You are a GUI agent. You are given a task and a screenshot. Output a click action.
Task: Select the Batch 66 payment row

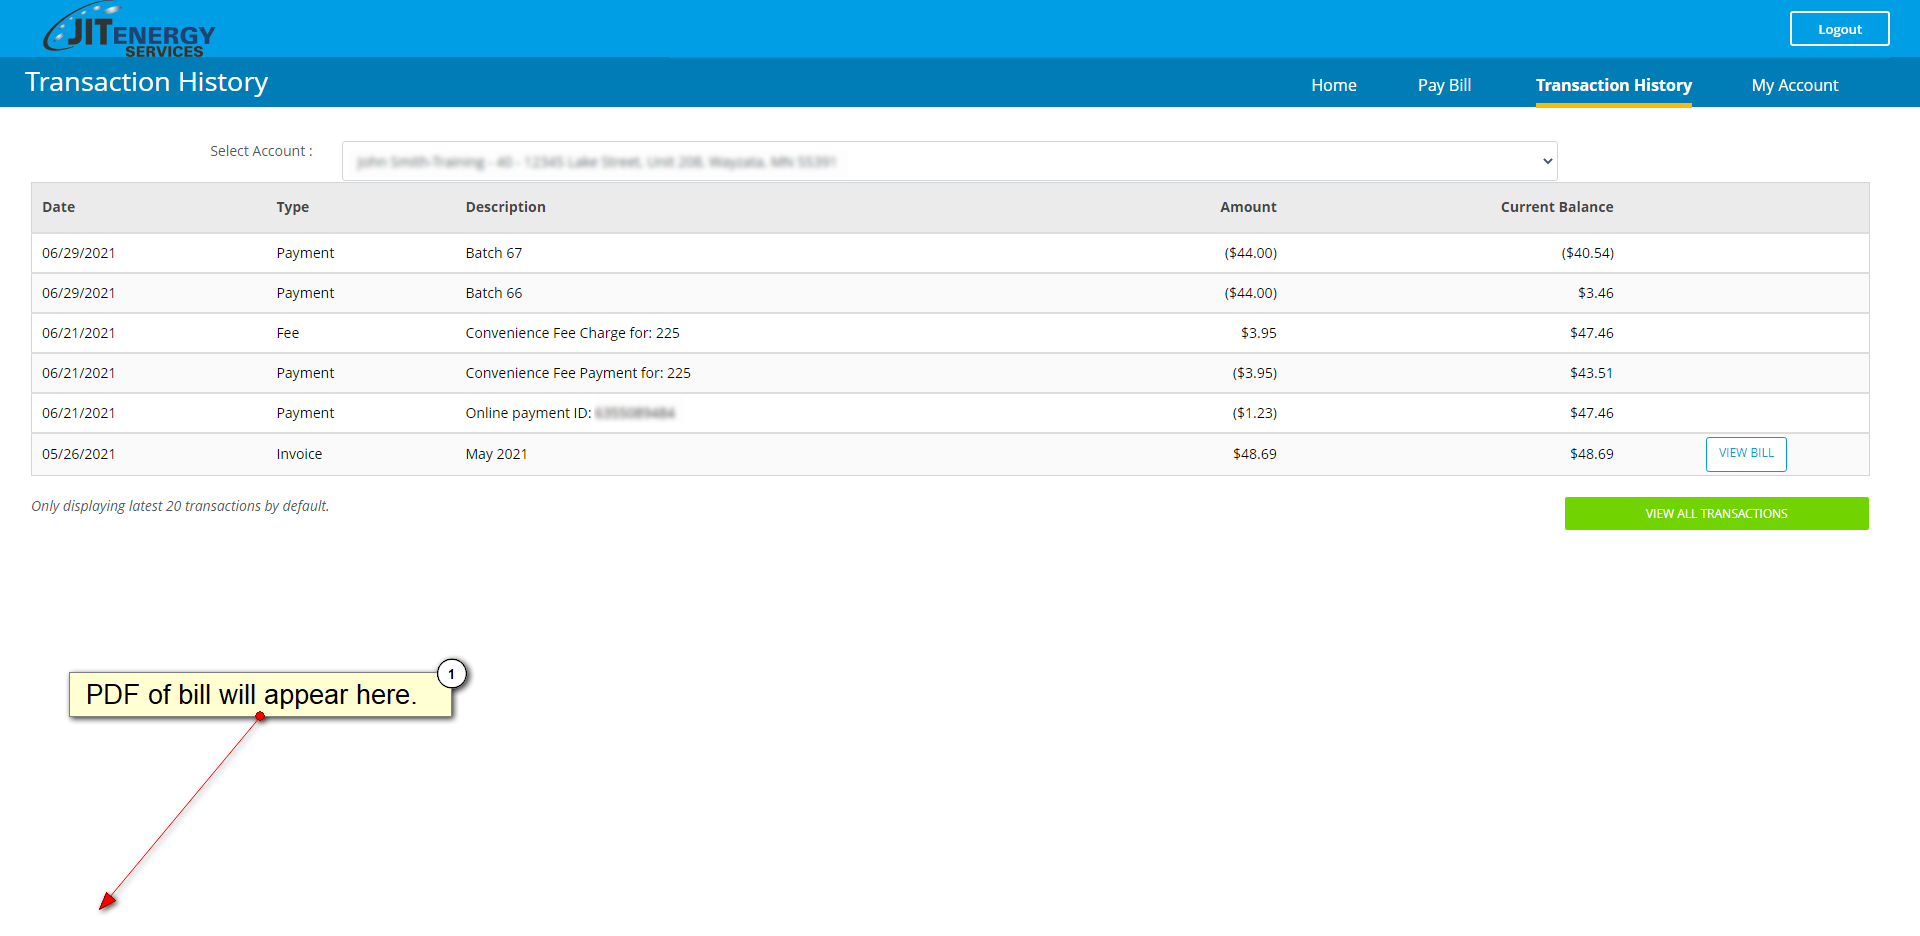494,293
